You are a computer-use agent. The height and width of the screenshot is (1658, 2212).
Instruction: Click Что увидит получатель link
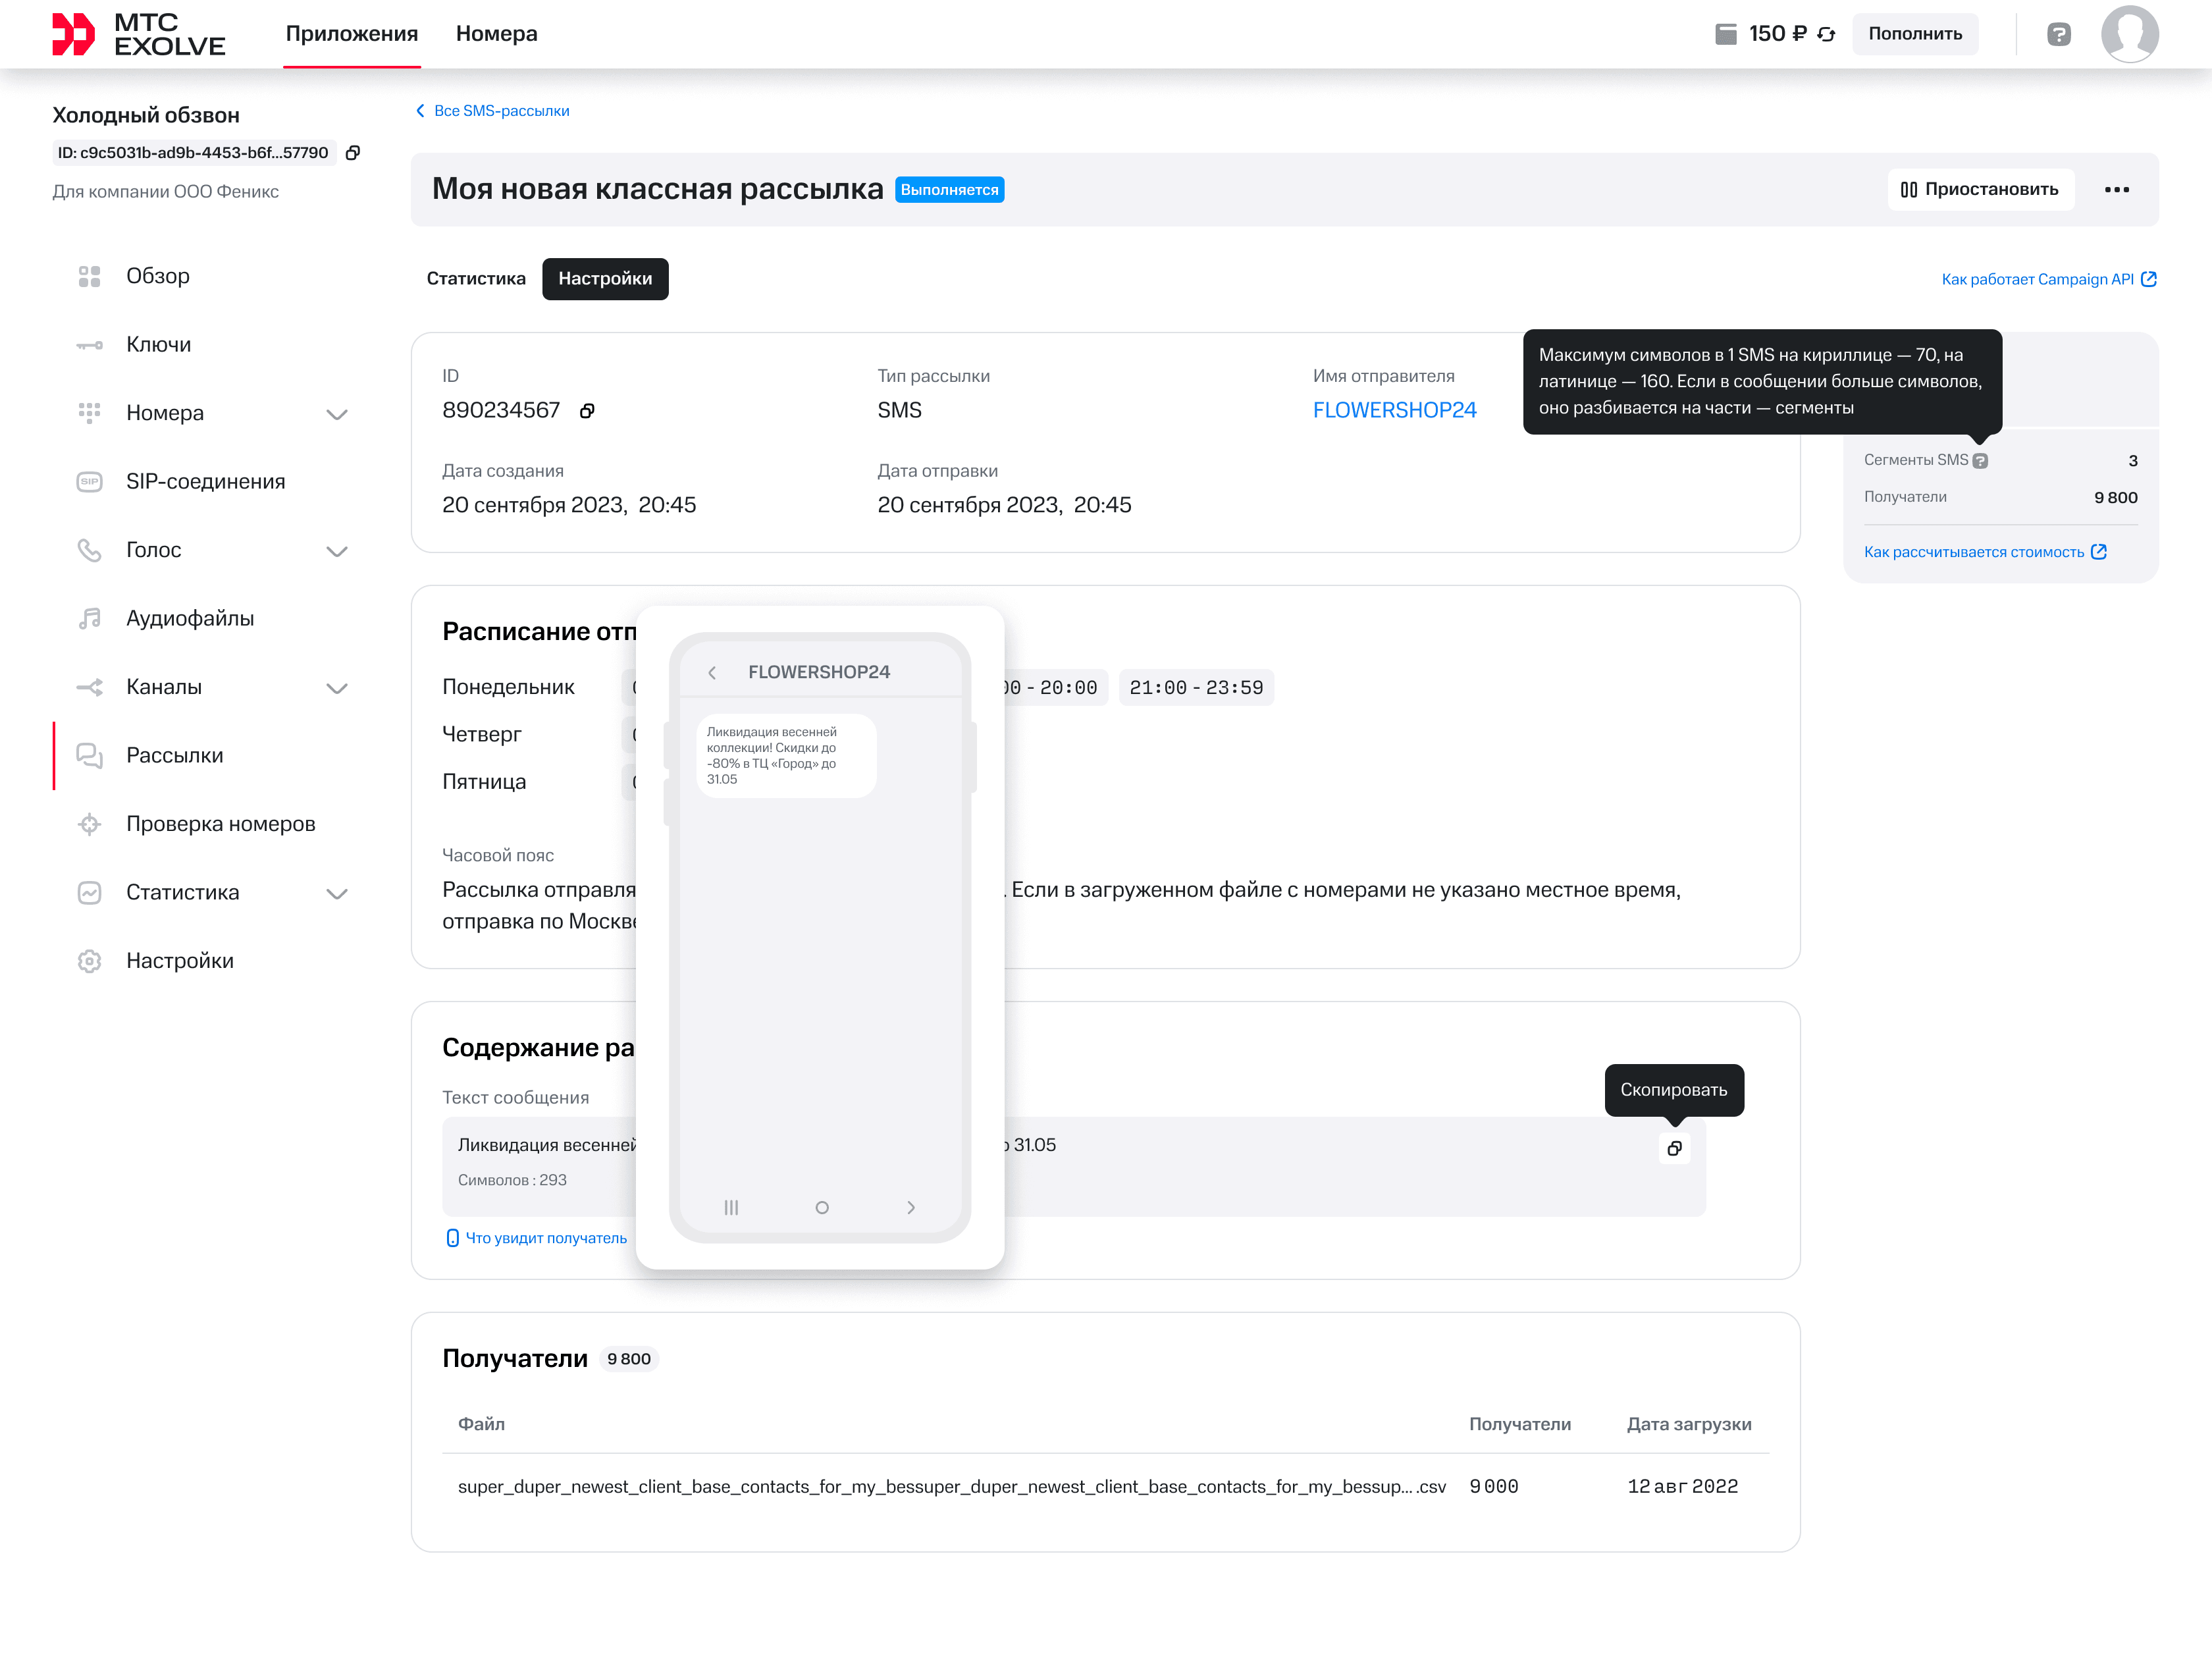tap(537, 1238)
